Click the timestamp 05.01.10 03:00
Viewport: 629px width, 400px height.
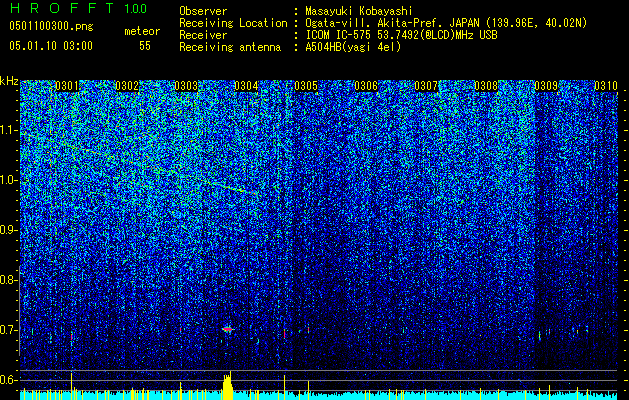coord(51,46)
